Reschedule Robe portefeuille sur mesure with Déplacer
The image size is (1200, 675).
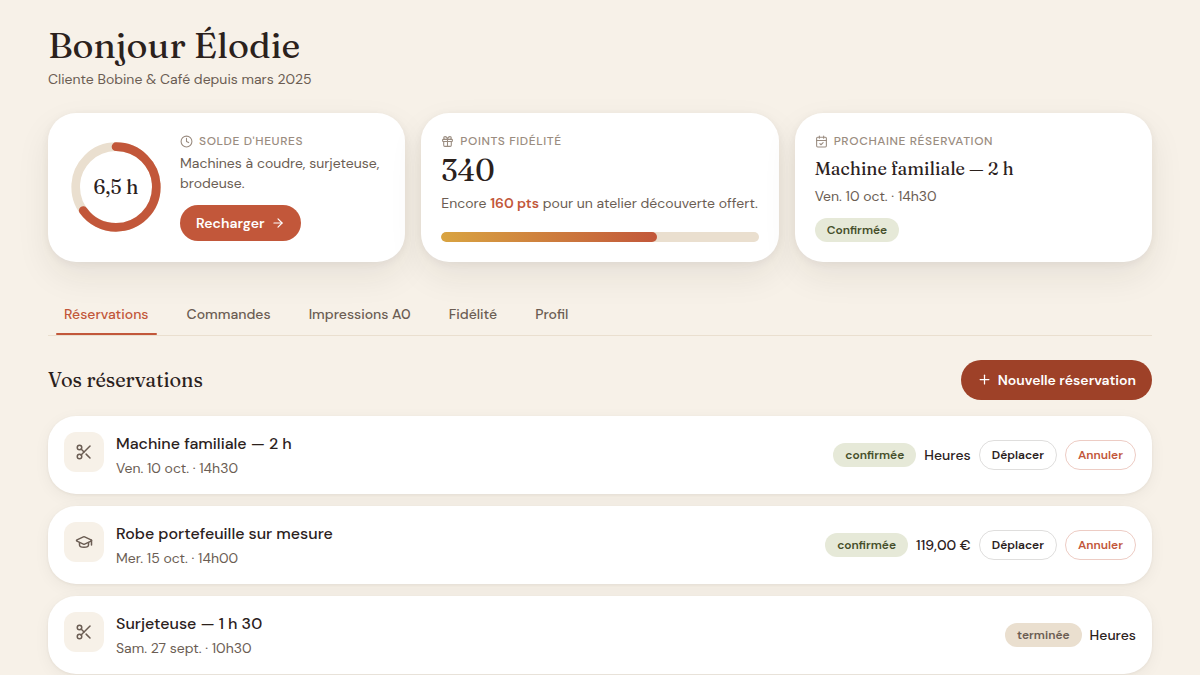pyautogui.click(x=1017, y=545)
